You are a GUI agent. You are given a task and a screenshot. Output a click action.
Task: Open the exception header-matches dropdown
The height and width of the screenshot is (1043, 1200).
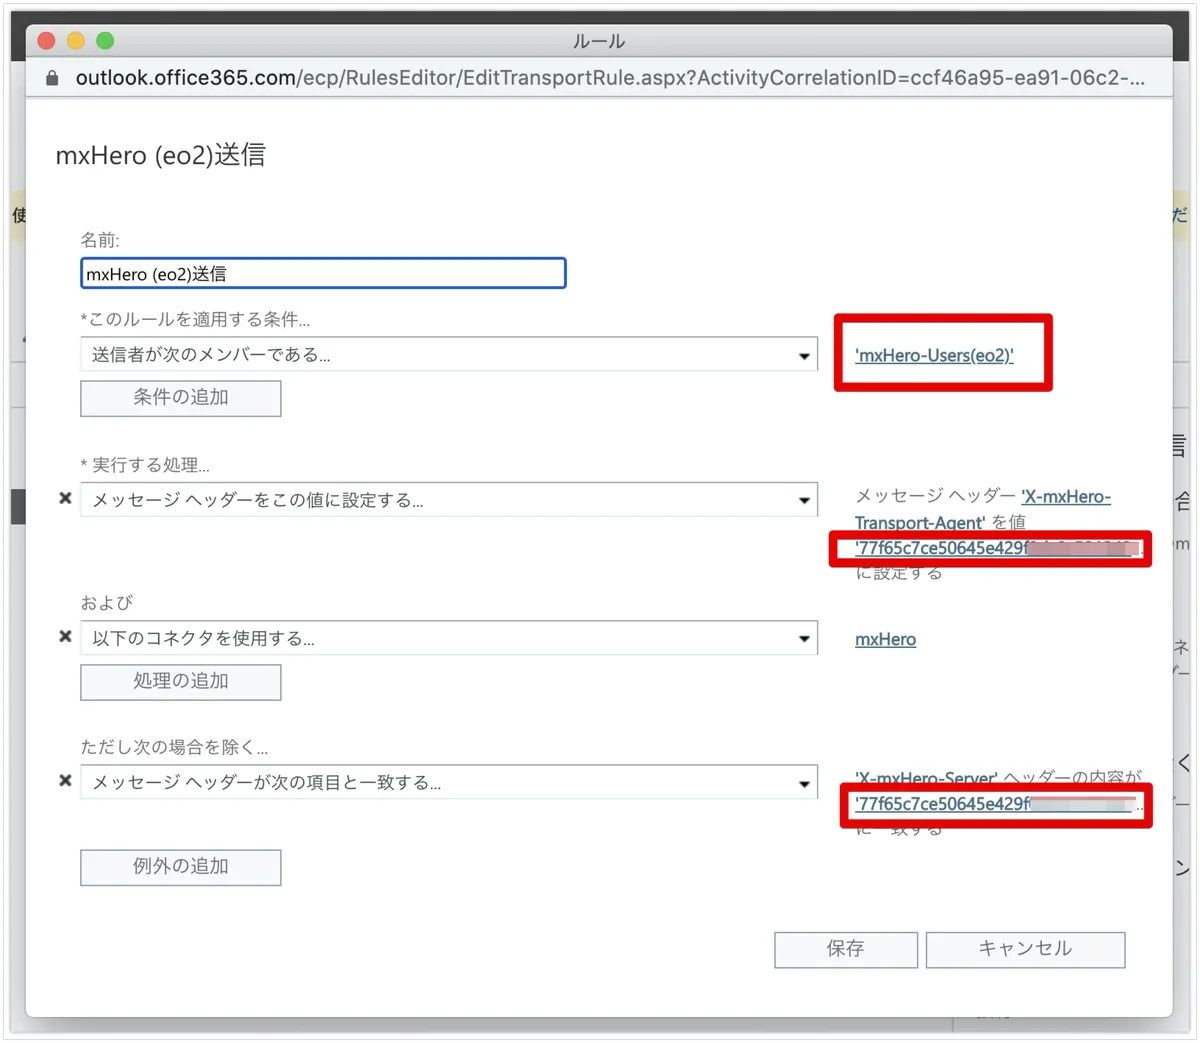coord(449,782)
